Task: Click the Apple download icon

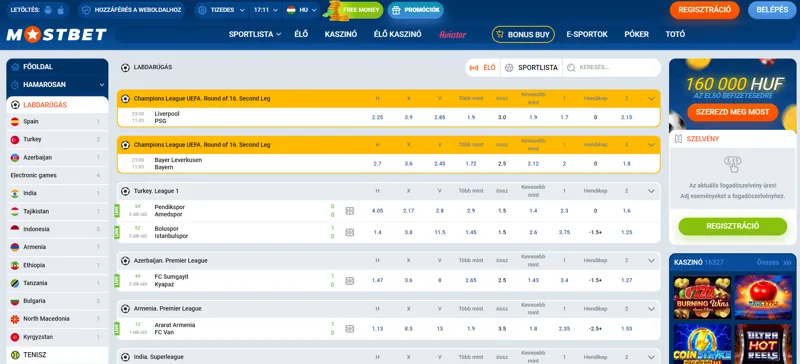Action: (61, 10)
